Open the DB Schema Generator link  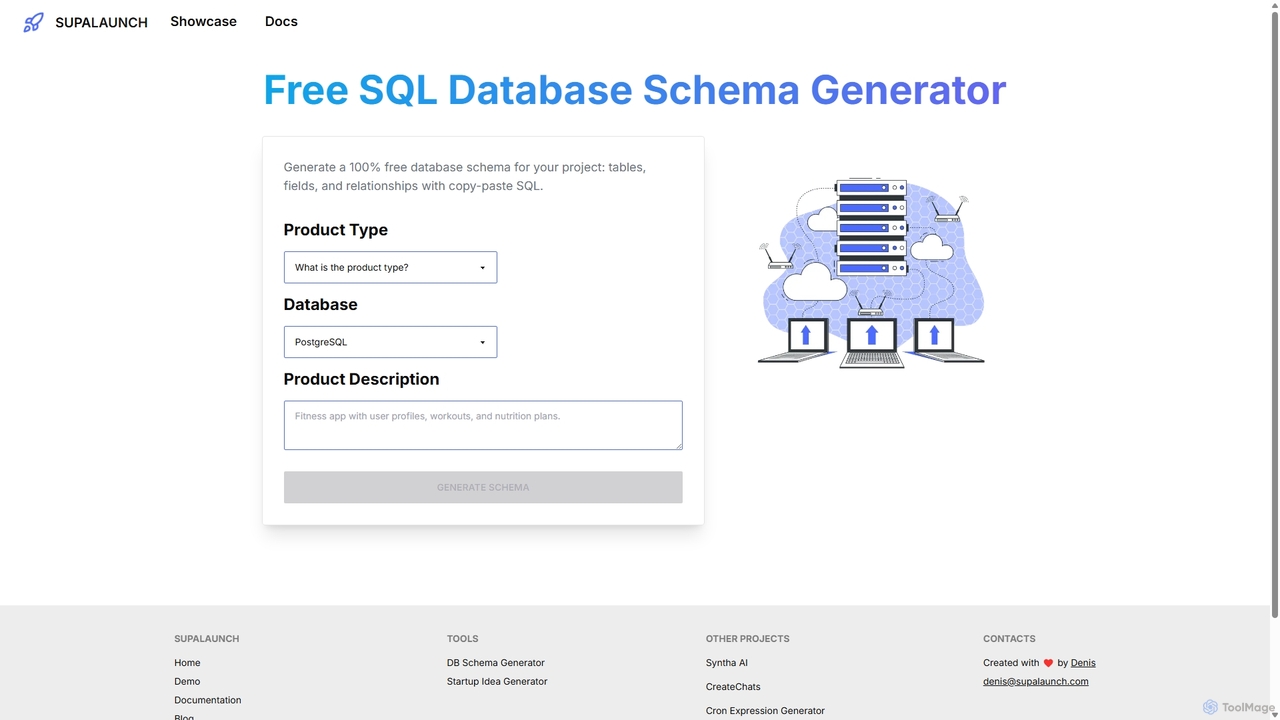click(x=496, y=663)
